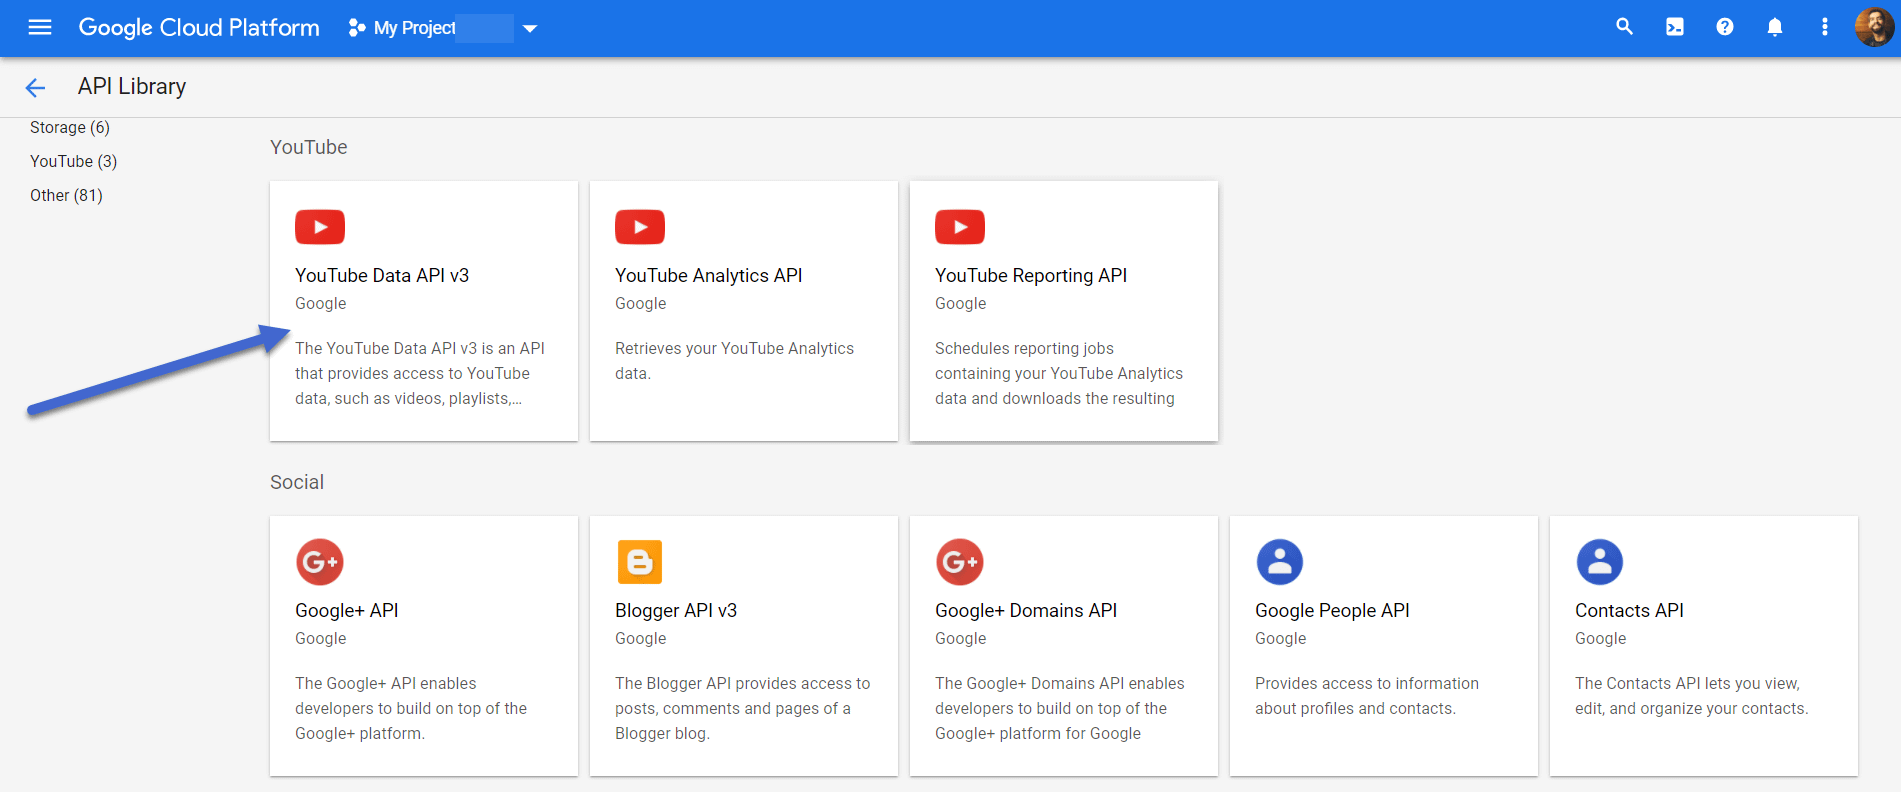
Task: Open the Google People API title
Action: pos(1332,610)
